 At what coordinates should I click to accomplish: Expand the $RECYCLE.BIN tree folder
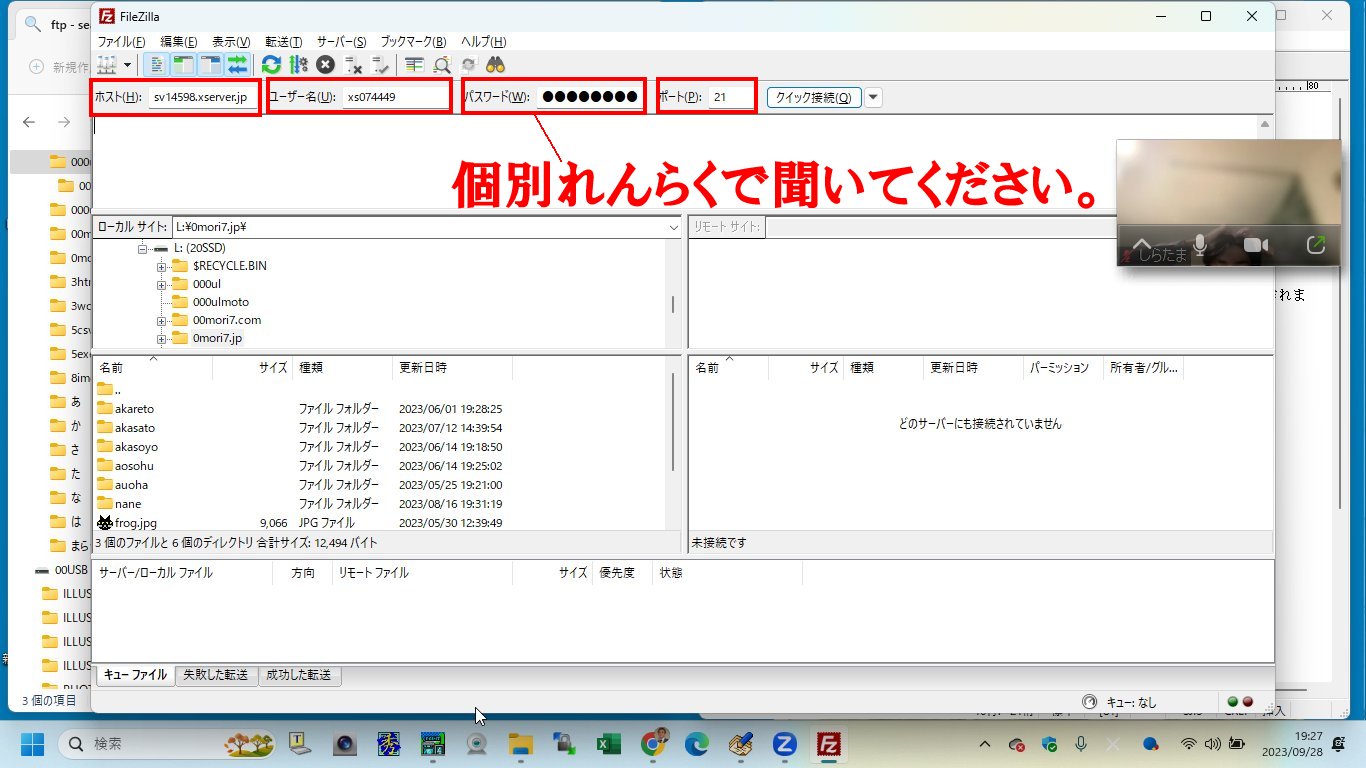pos(161,266)
